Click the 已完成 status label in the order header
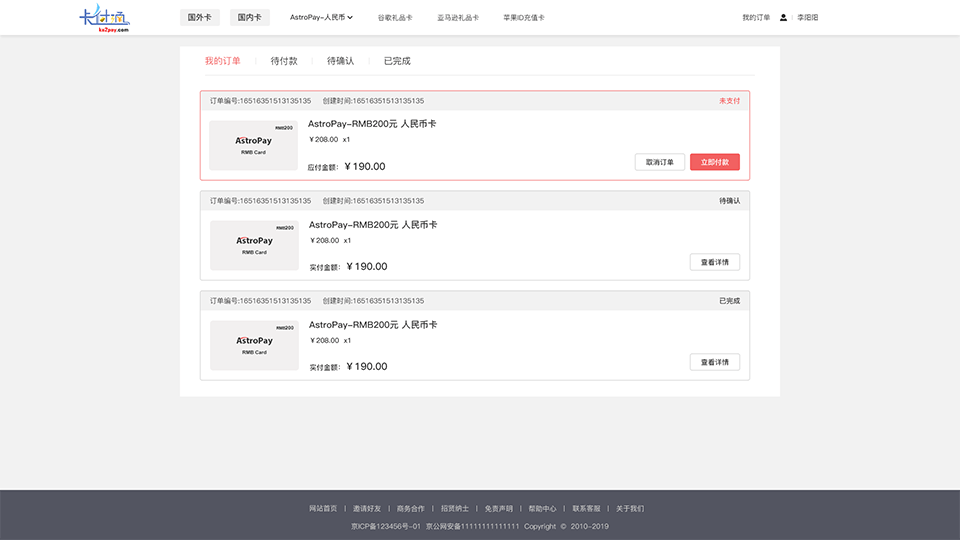This screenshot has height=540, width=960. tap(729, 301)
